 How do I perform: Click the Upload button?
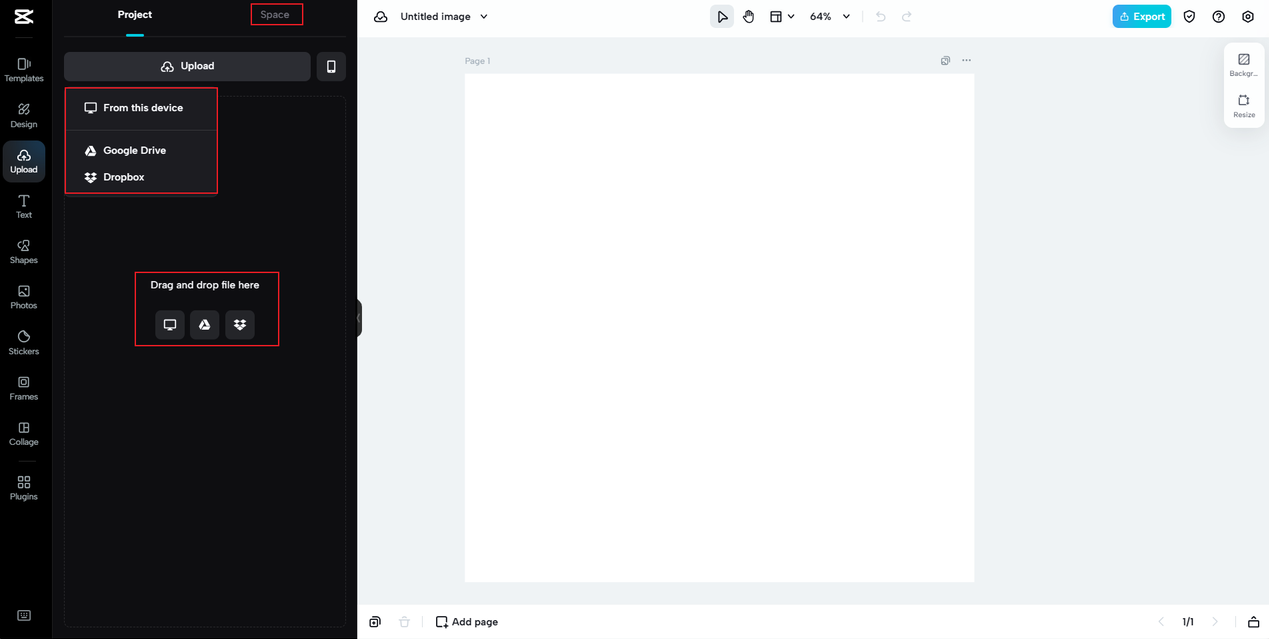coord(187,66)
